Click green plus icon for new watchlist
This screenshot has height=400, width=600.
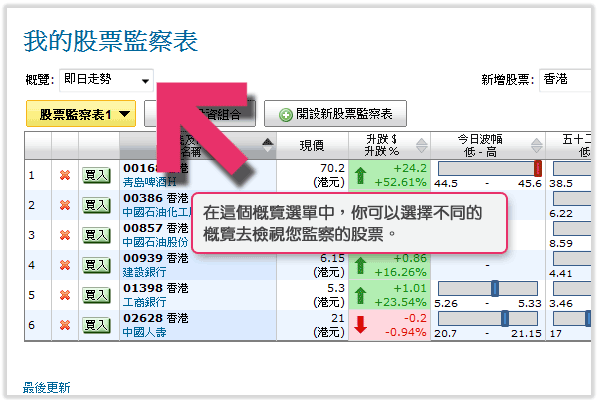285,114
